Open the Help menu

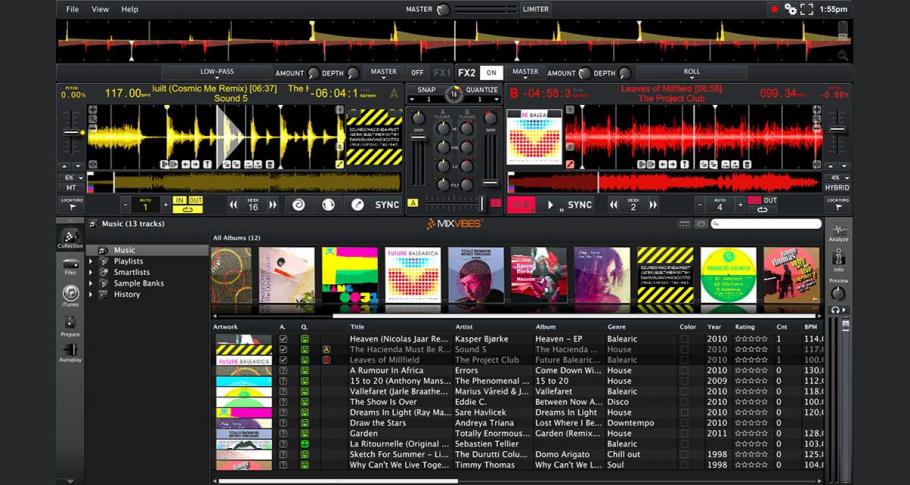[130, 9]
